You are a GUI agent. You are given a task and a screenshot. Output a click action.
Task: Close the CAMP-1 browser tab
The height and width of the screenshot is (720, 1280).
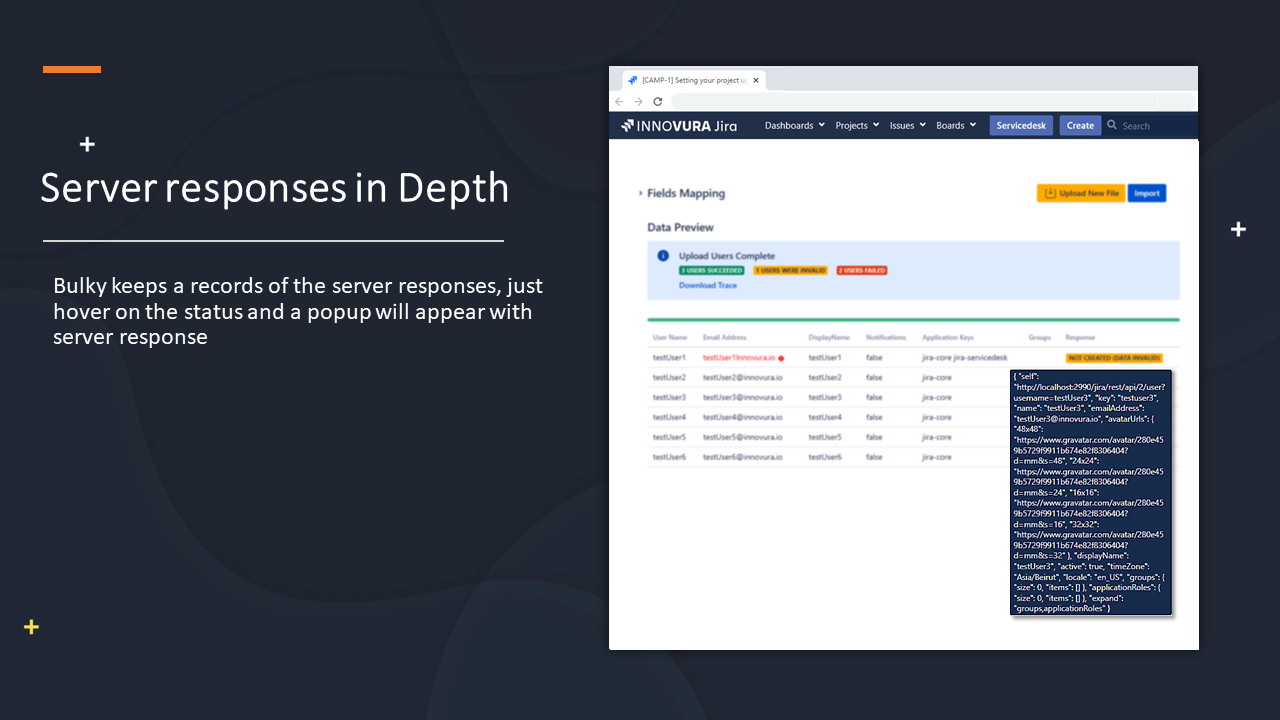756,80
